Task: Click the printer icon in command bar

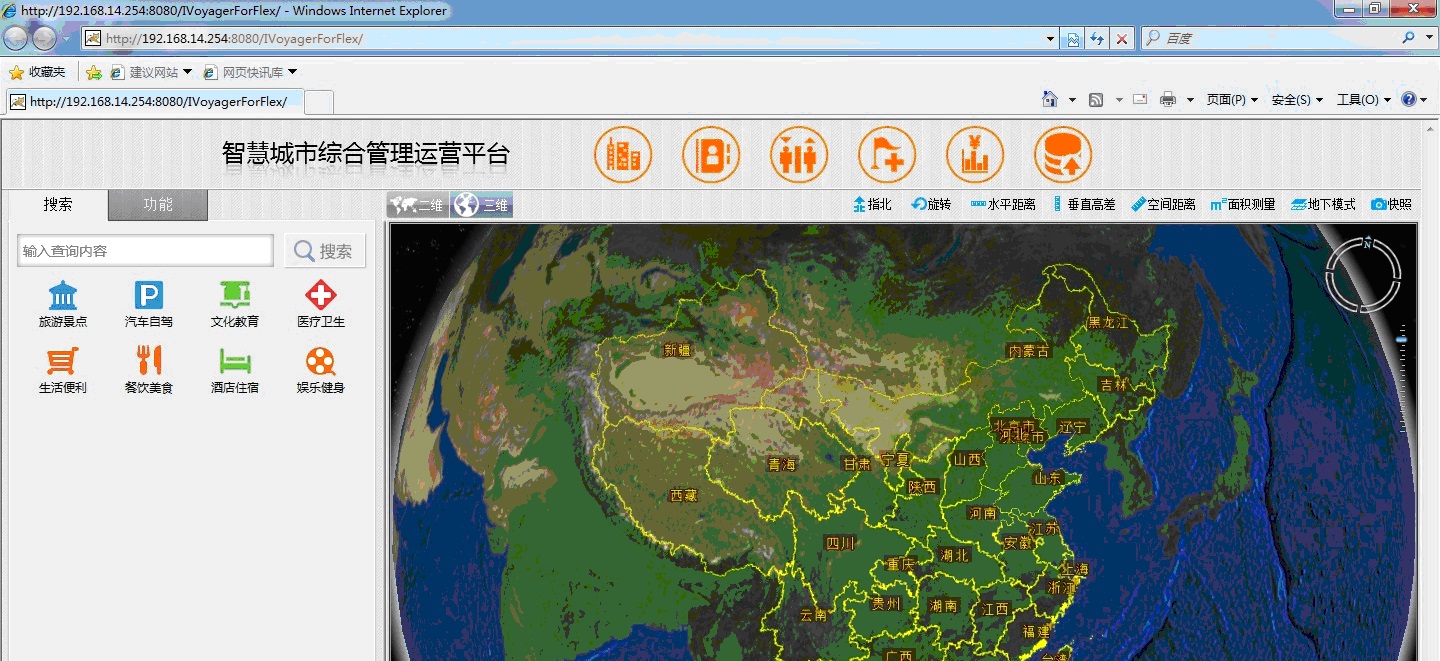Action: tap(1167, 99)
